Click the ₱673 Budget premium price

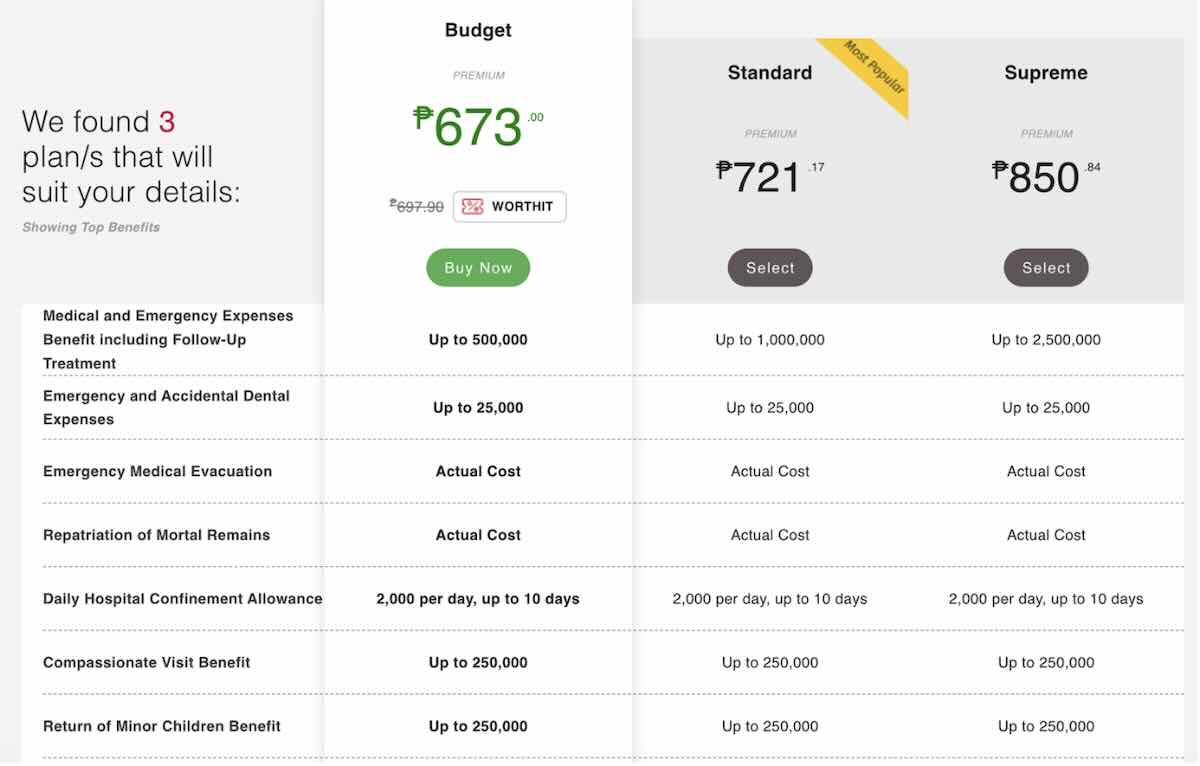click(478, 127)
